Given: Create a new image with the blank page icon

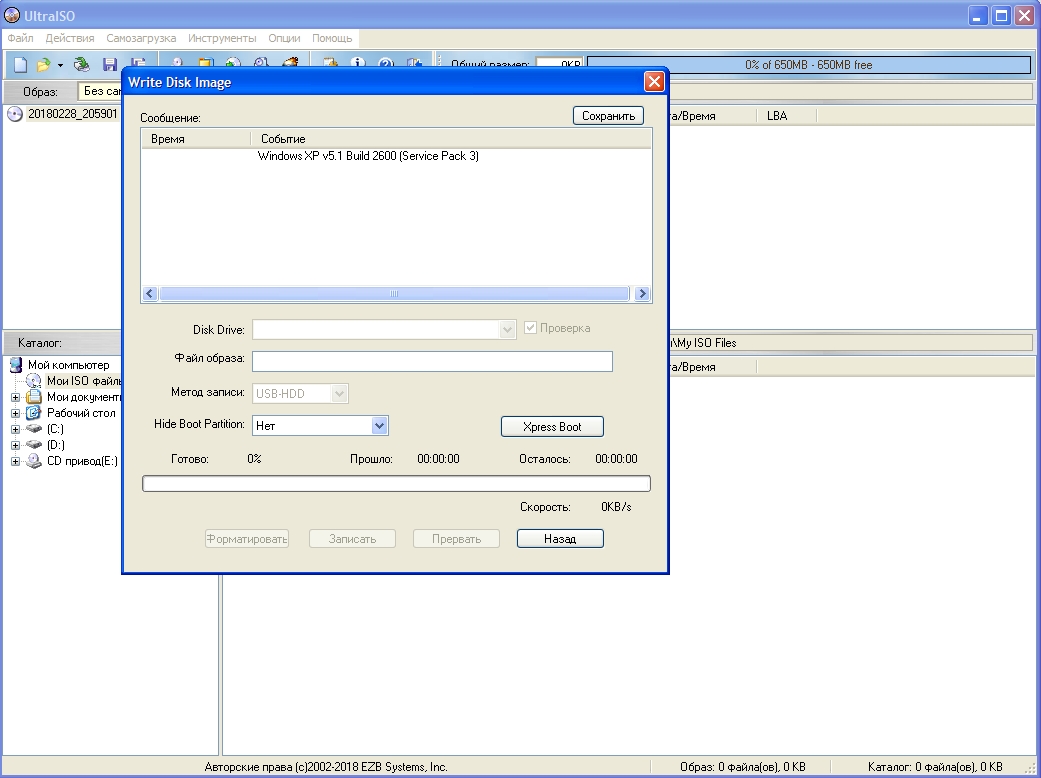Looking at the screenshot, I should tap(21, 64).
